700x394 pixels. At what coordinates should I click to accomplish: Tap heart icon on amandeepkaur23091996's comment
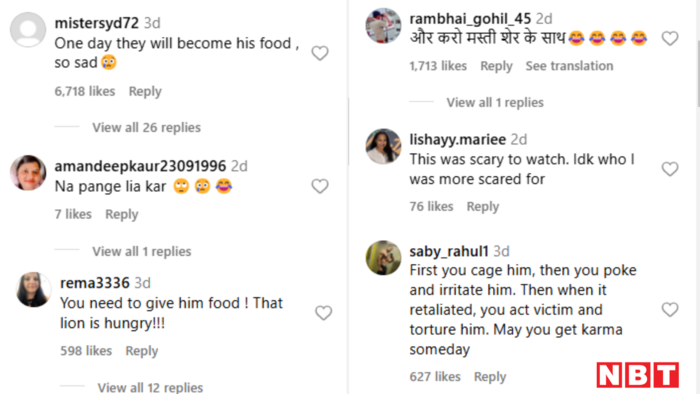(320, 186)
